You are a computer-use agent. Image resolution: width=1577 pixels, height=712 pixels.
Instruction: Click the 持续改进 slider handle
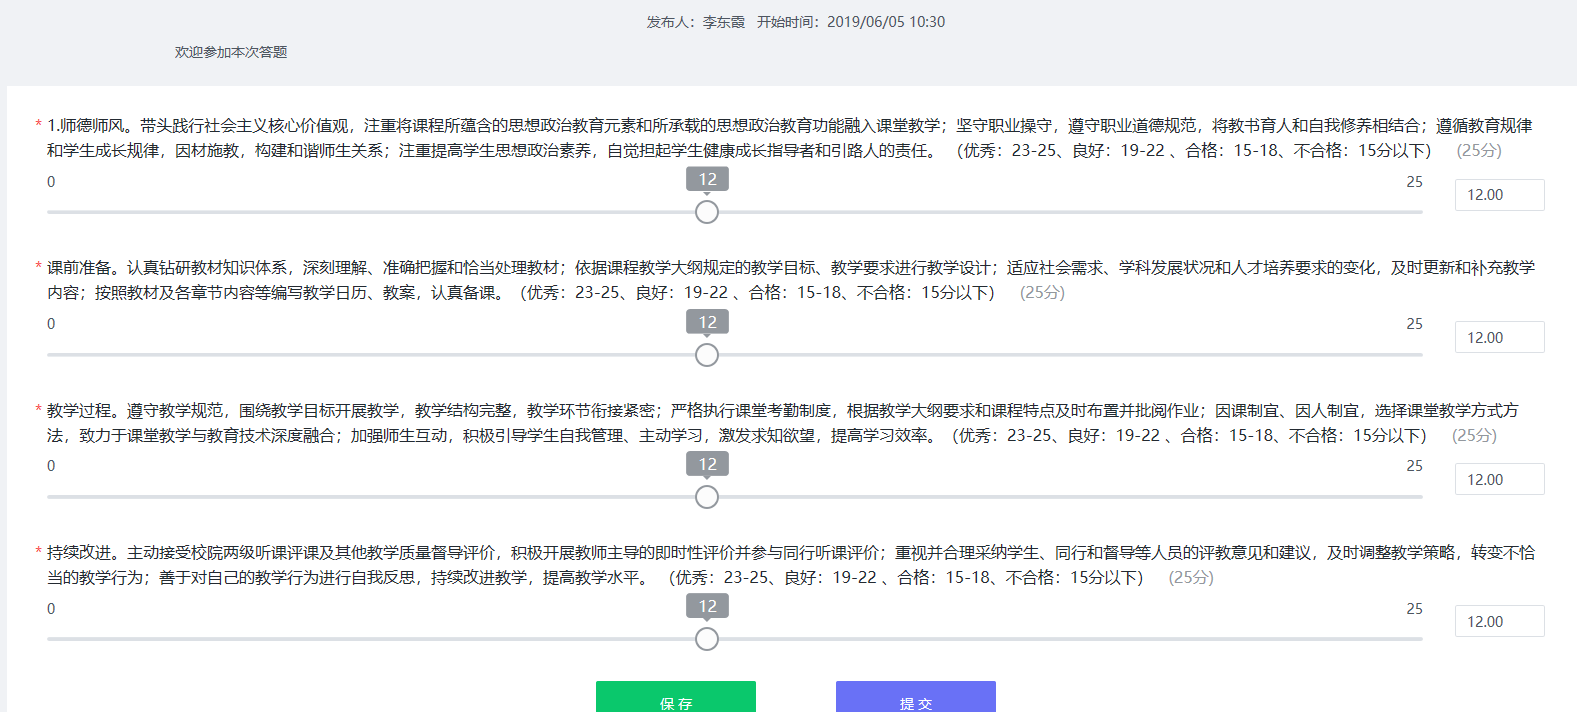pyautogui.click(x=707, y=639)
